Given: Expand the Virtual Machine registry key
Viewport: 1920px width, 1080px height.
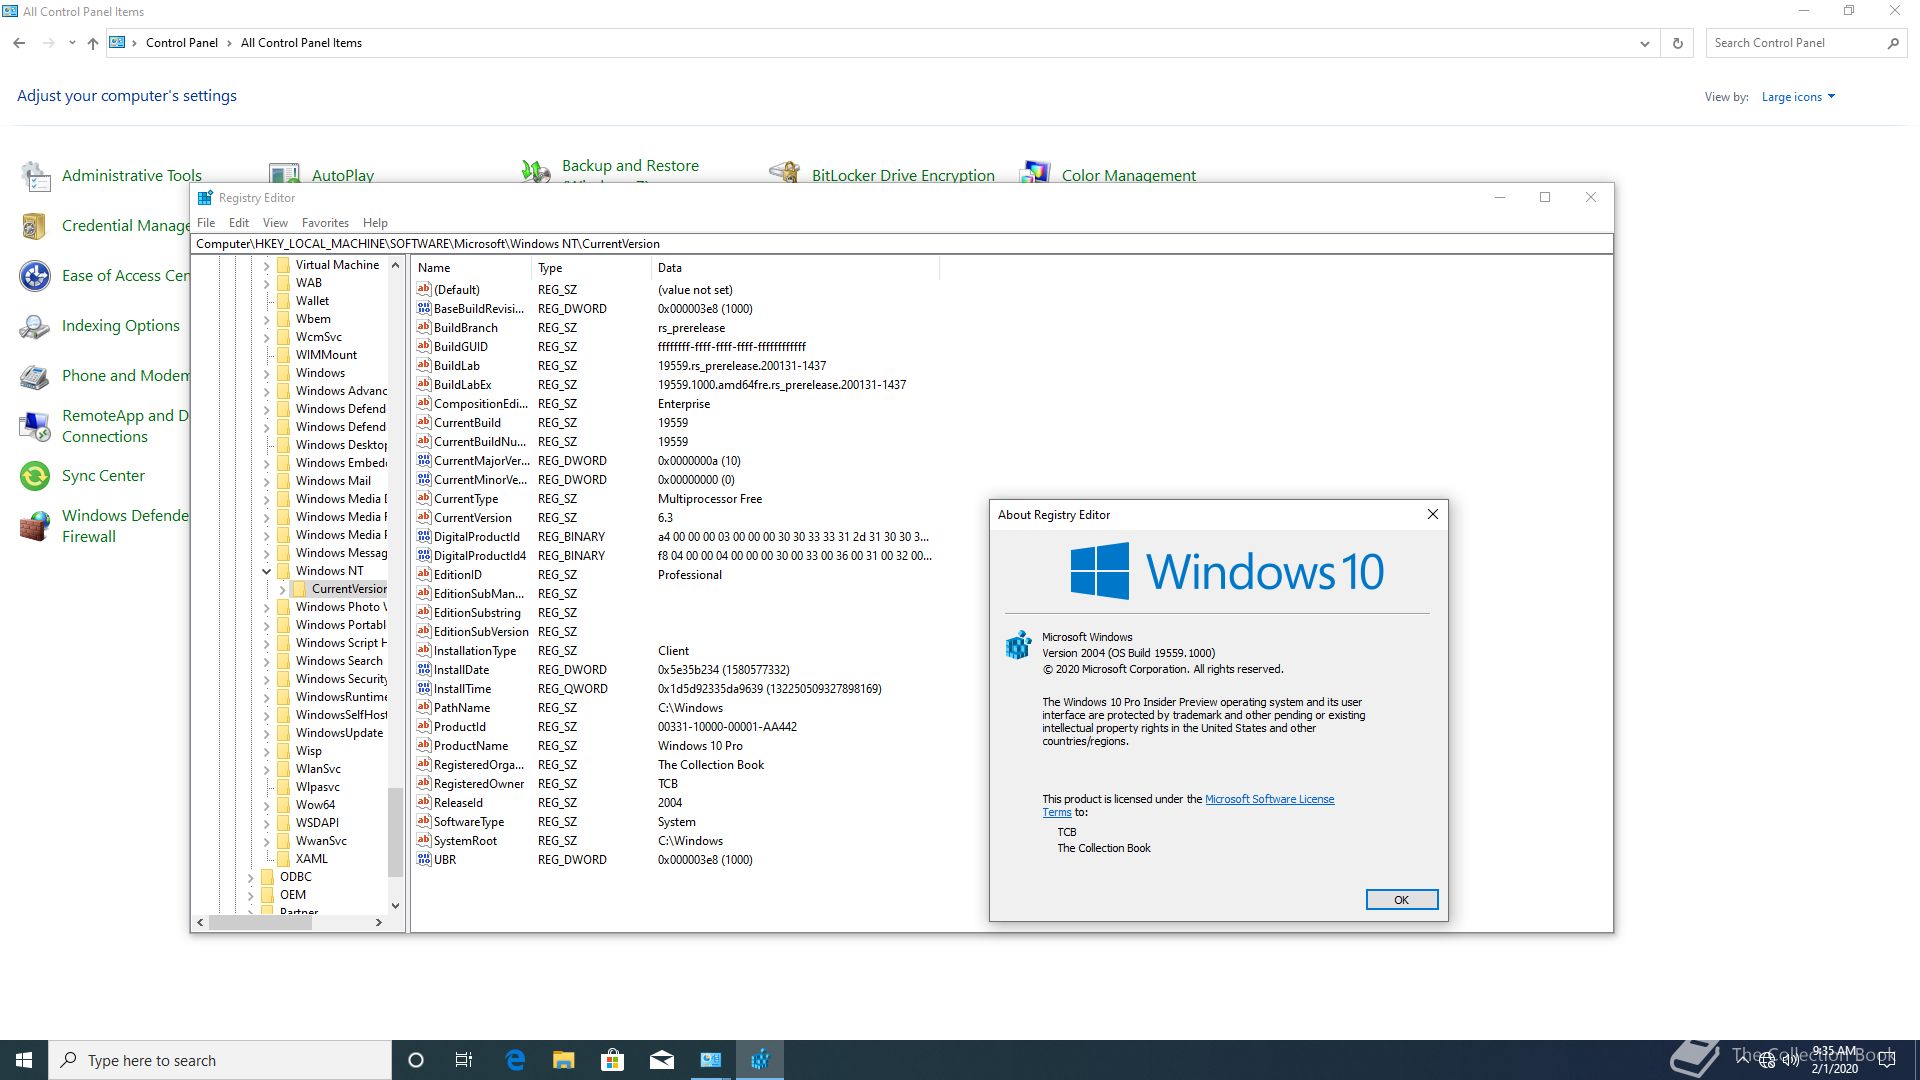Looking at the screenshot, I should pos(267,265).
